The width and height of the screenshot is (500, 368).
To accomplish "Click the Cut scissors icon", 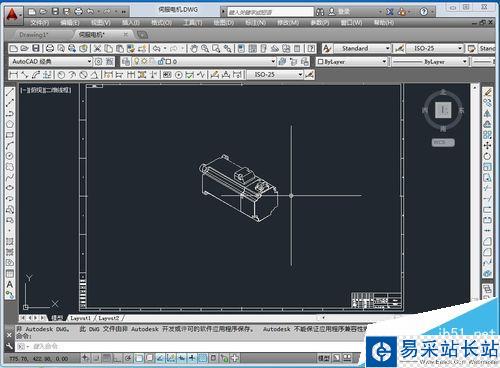I will (x=97, y=49).
